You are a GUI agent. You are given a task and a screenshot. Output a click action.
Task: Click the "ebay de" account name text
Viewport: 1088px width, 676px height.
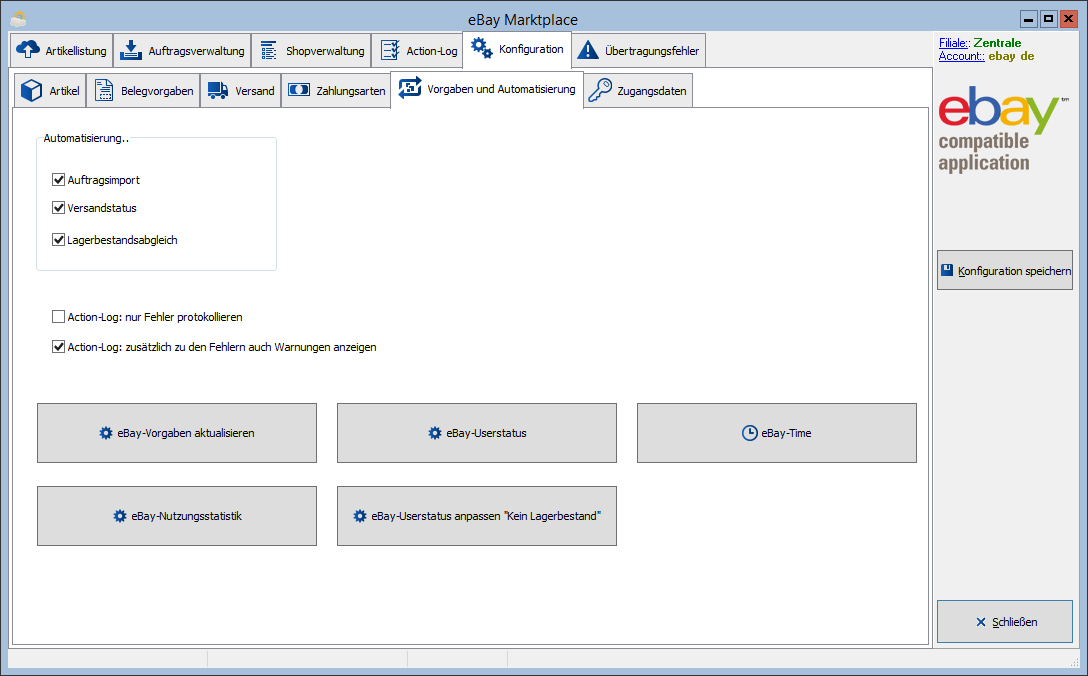[1011, 56]
